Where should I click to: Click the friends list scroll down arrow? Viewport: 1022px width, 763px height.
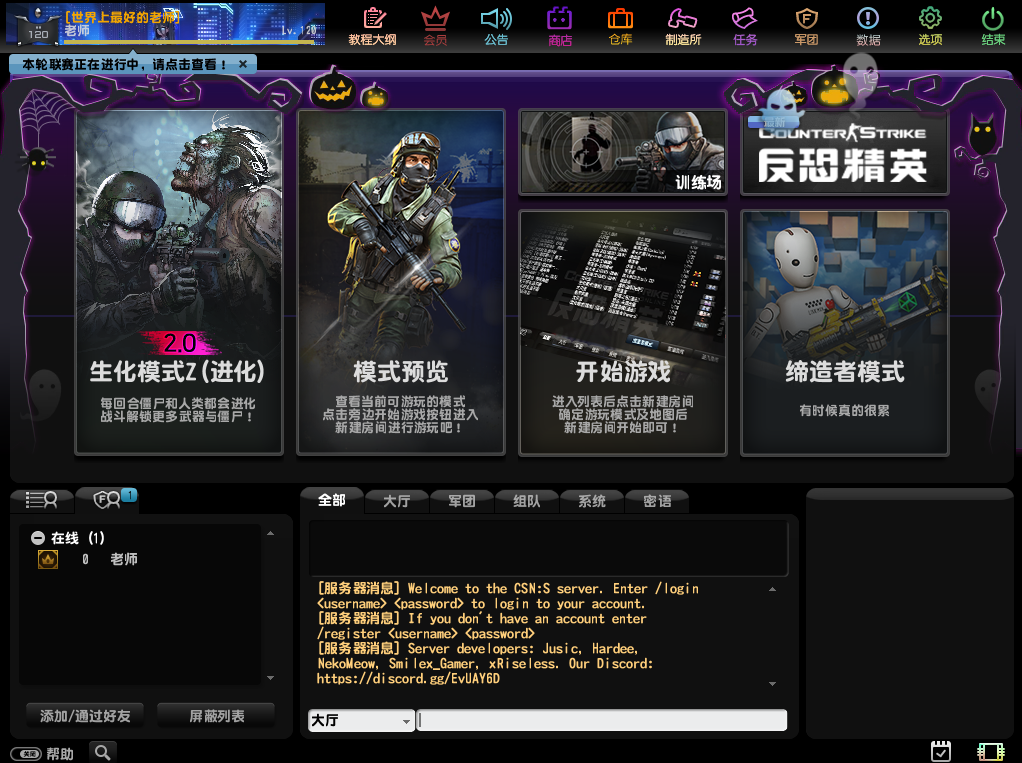[x=270, y=678]
